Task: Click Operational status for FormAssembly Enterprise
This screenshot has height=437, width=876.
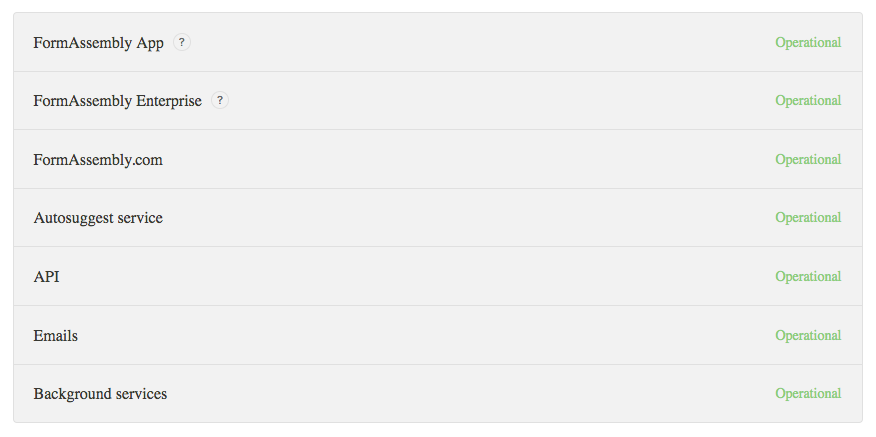Action: [x=808, y=101]
